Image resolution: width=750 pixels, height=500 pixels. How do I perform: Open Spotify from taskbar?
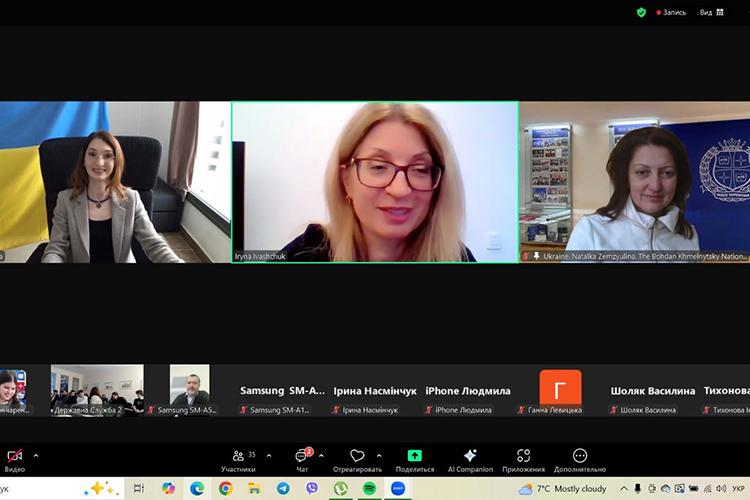369,489
